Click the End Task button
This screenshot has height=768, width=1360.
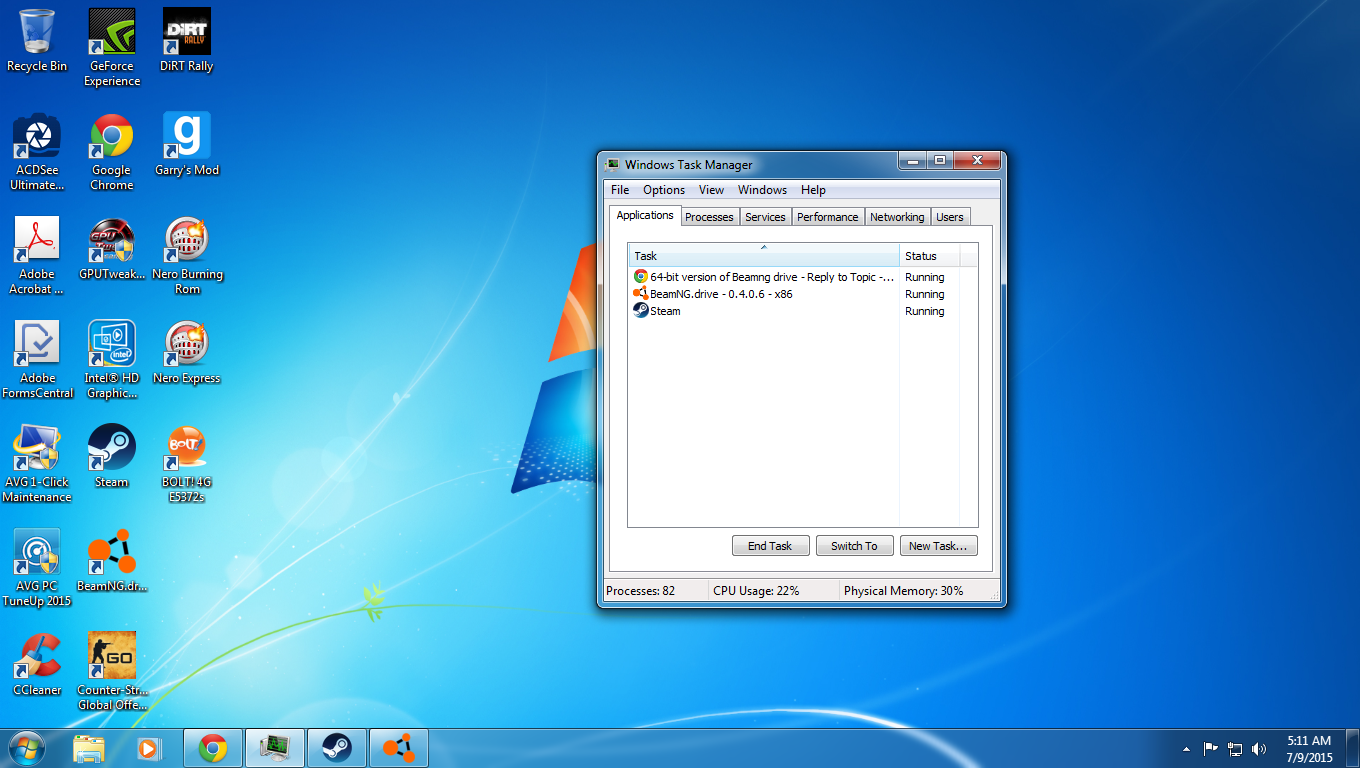(770, 546)
